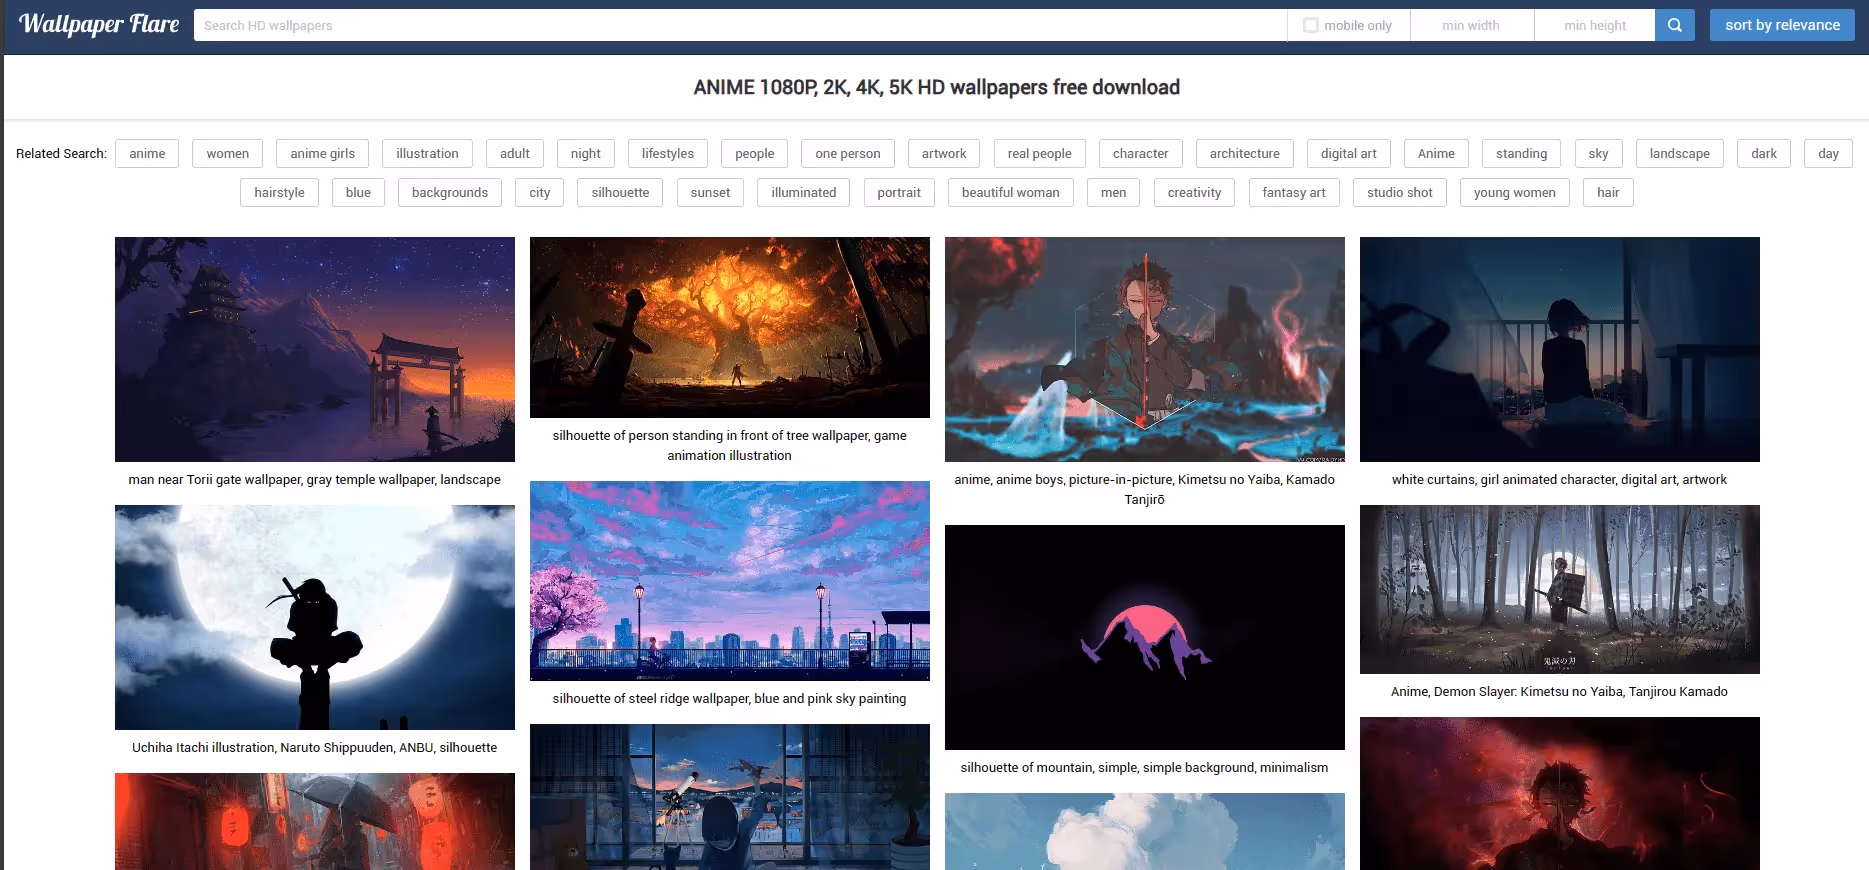Click the magnifying glass search icon
Screen dimensions: 1869x870
coord(1674,25)
